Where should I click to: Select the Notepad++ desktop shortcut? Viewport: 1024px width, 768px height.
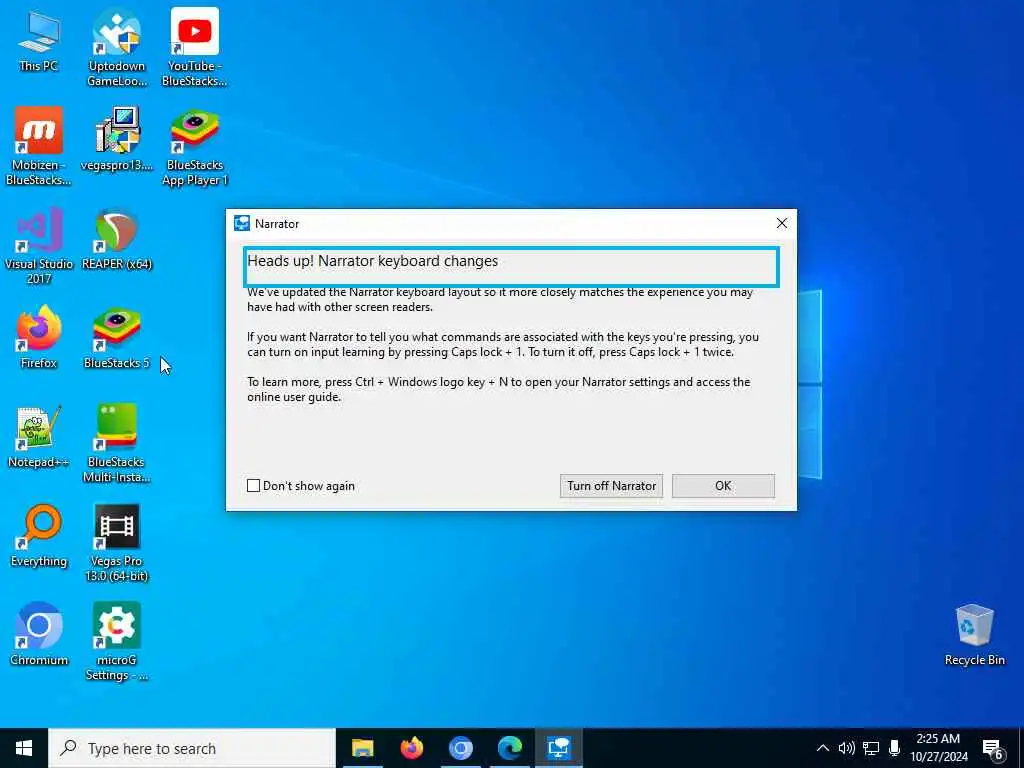(x=39, y=436)
